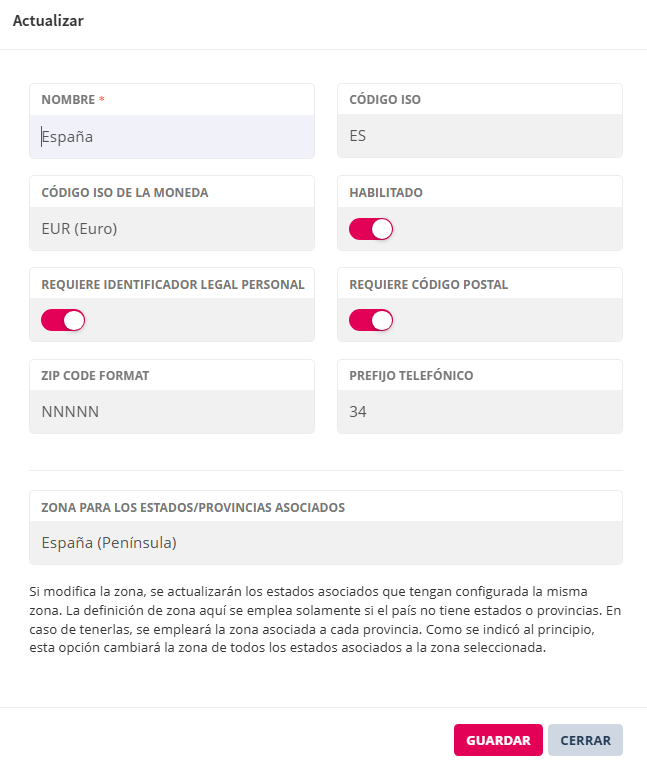Screen dimensions: 647x766
Task: Click the Zona para los estados/provincias label
Action: [x=193, y=508]
